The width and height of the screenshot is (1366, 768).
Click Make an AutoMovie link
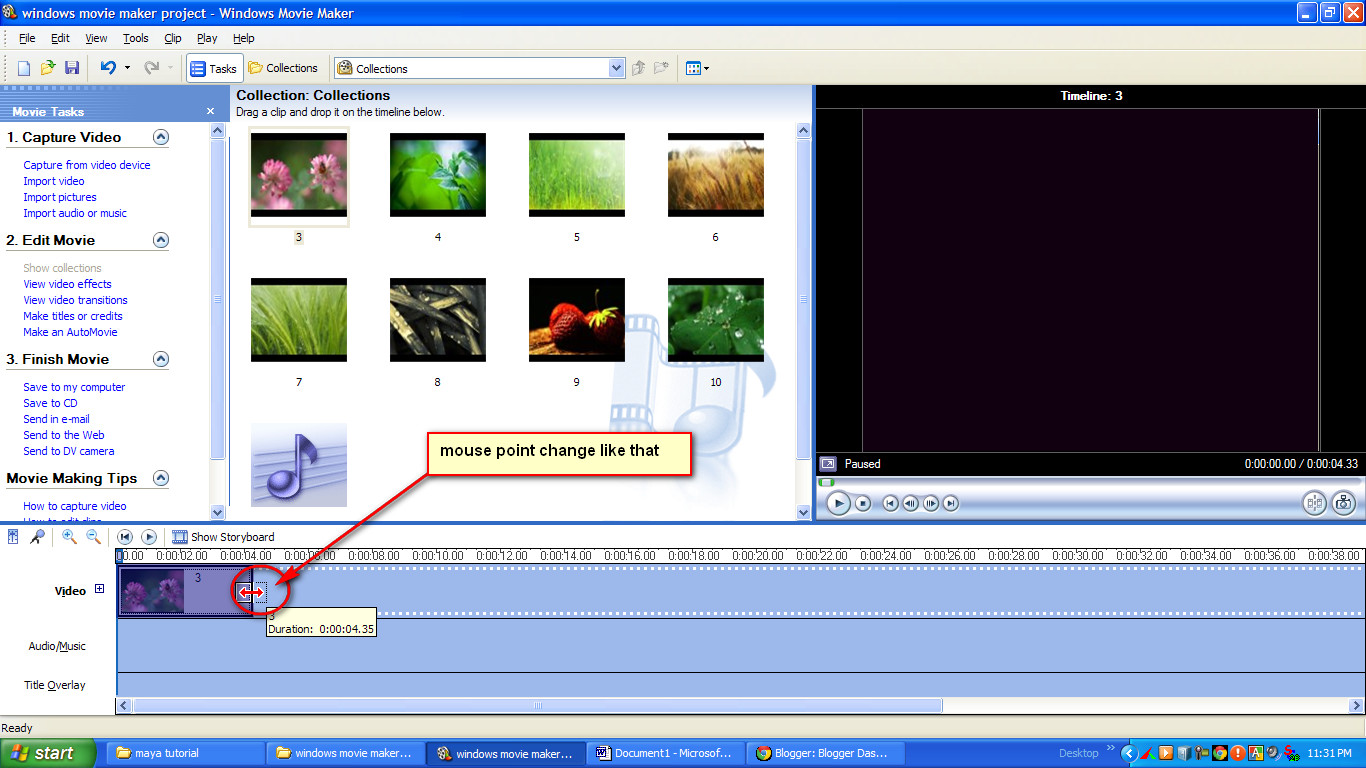(70, 332)
